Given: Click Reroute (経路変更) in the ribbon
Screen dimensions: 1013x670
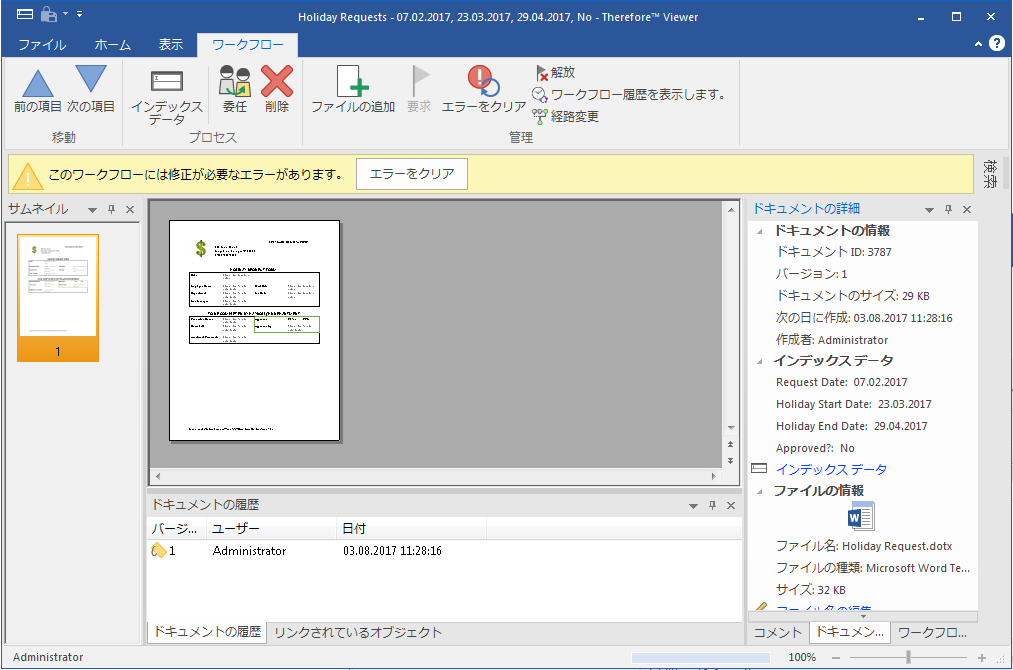Looking at the screenshot, I should [566, 116].
